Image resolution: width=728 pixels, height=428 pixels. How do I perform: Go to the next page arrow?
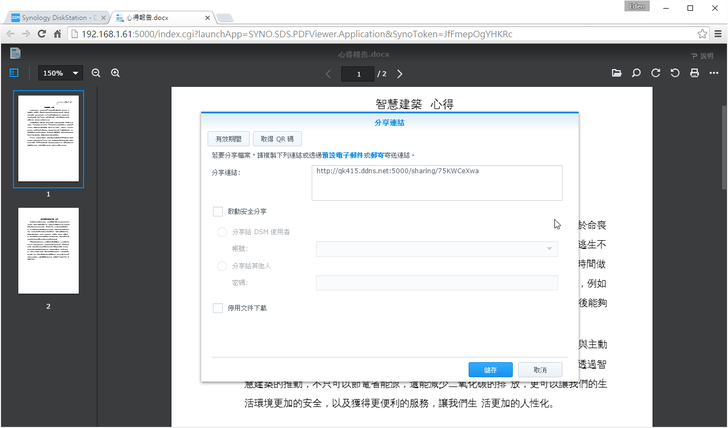coord(400,74)
